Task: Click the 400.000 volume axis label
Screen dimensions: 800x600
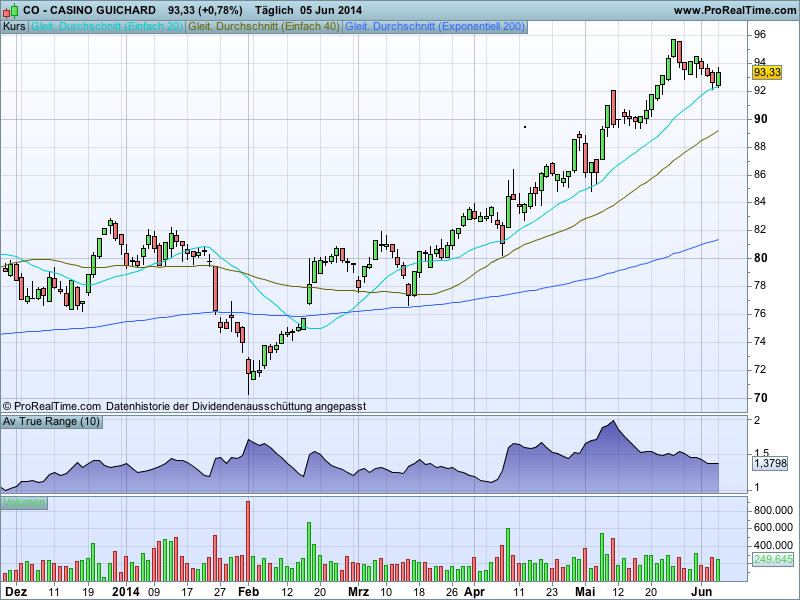Action: [x=773, y=545]
